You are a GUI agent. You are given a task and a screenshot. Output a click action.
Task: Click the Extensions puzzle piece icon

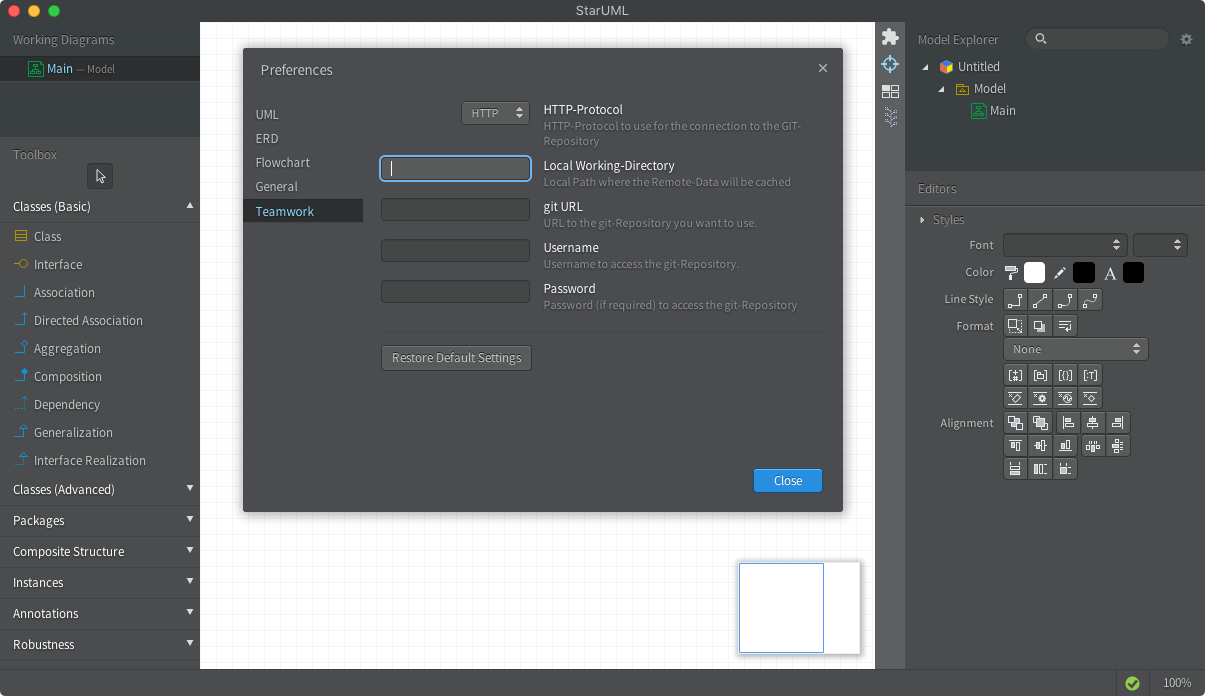click(890, 37)
